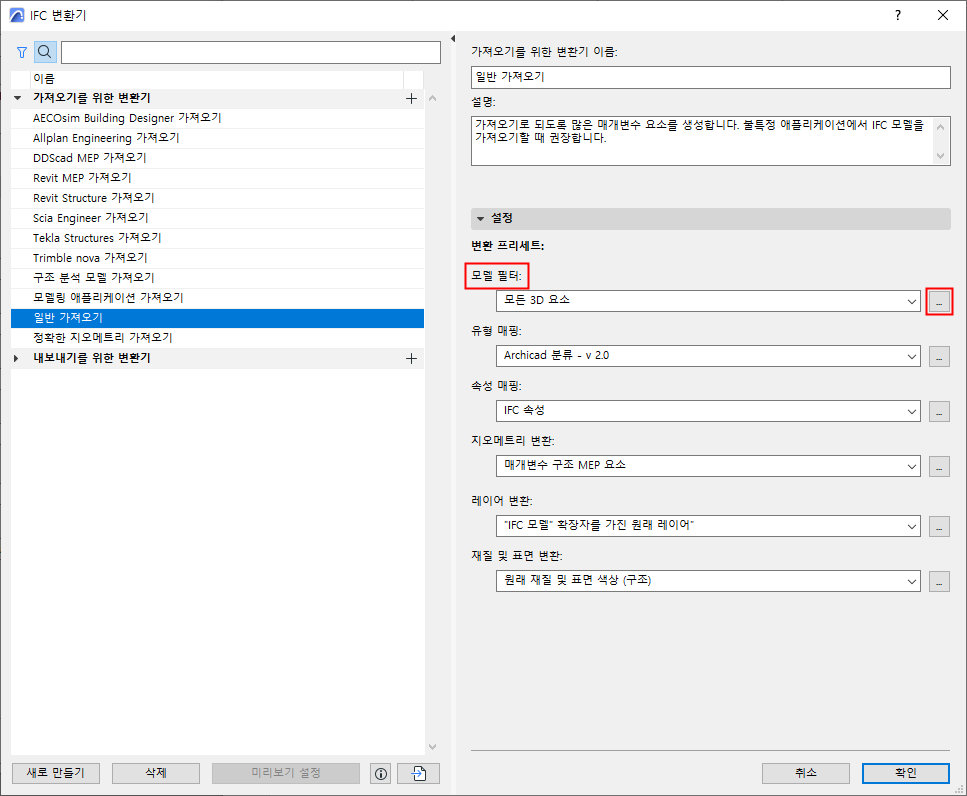This screenshot has width=967, height=796.
Task: Select 구조 분석 모델 가져오기
Action: 218,278
